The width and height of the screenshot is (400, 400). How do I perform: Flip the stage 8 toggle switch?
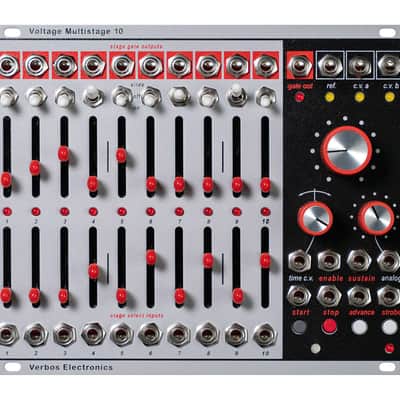208,96
